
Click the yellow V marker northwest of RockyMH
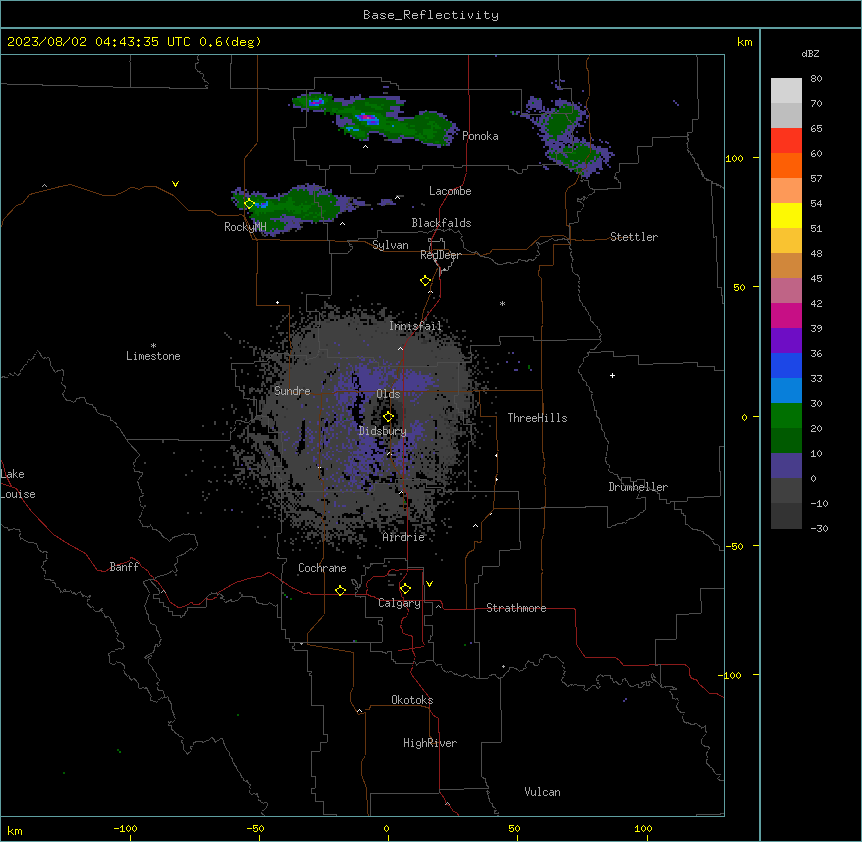(175, 184)
